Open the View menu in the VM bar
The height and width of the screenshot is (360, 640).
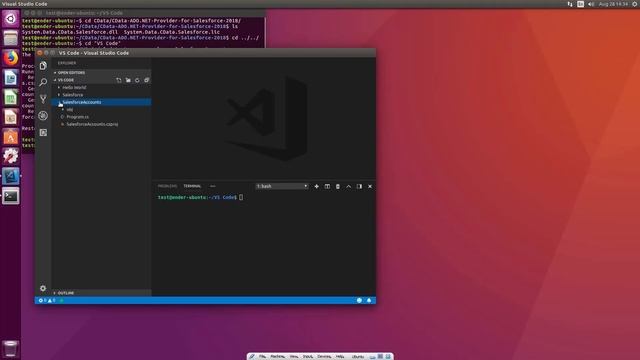(294, 356)
